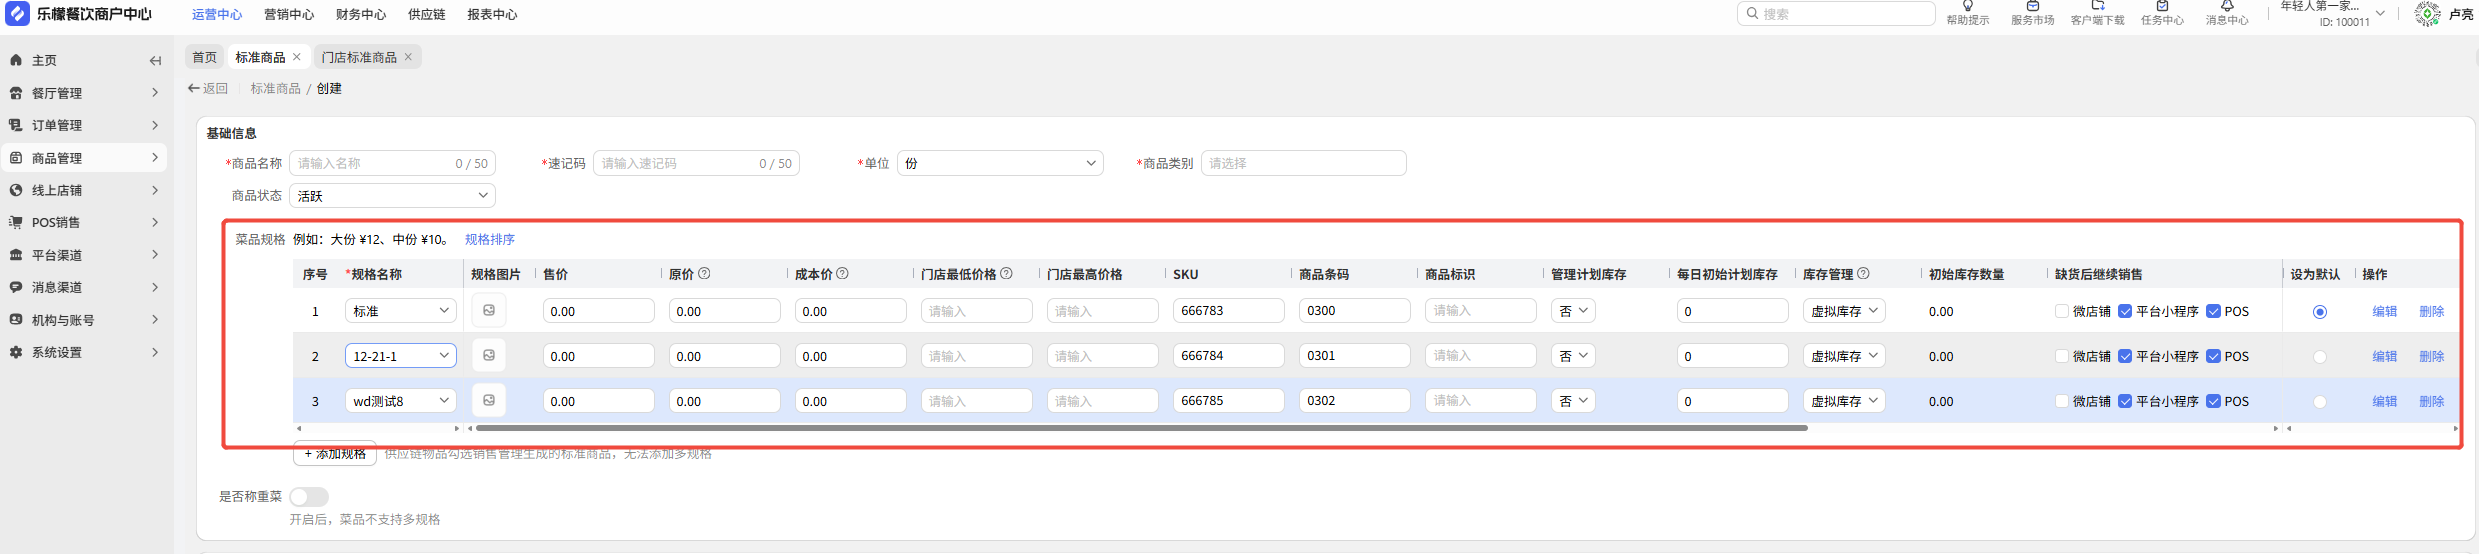
Task: Click the 主页 home icon in sidebar
Action: tap(16, 61)
